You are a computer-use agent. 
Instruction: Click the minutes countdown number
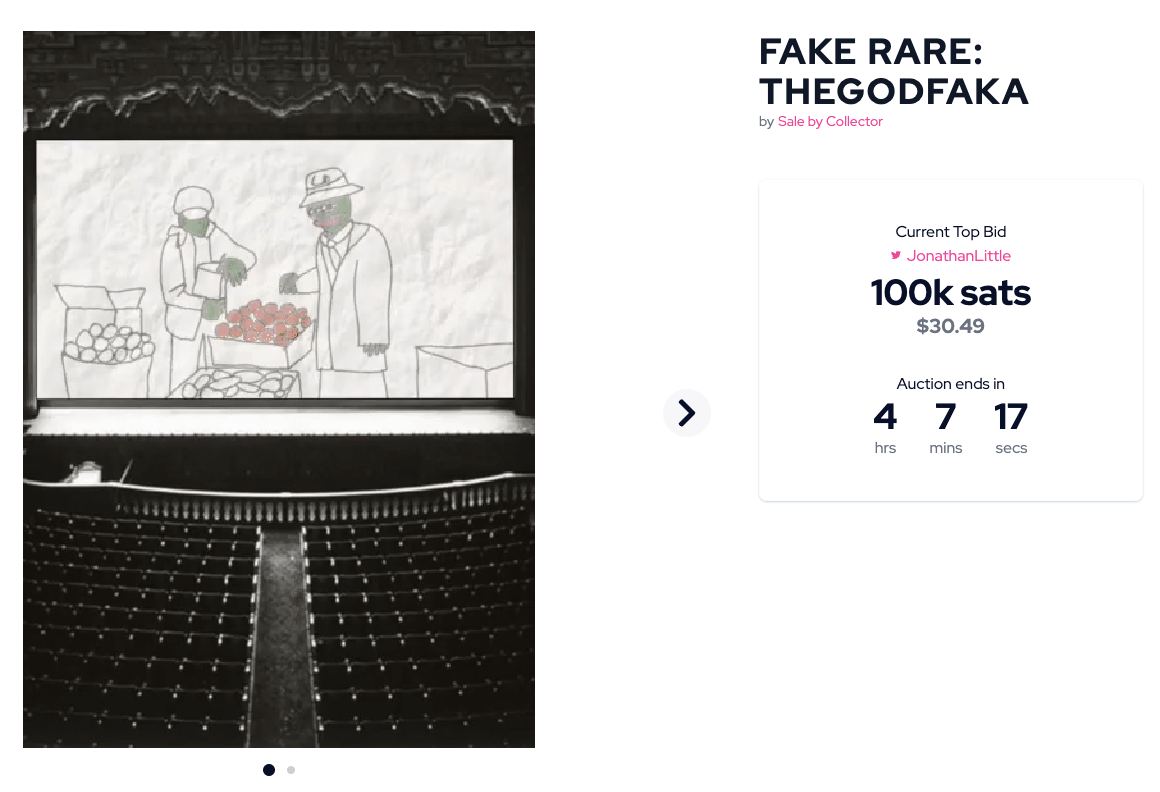tap(945, 417)
